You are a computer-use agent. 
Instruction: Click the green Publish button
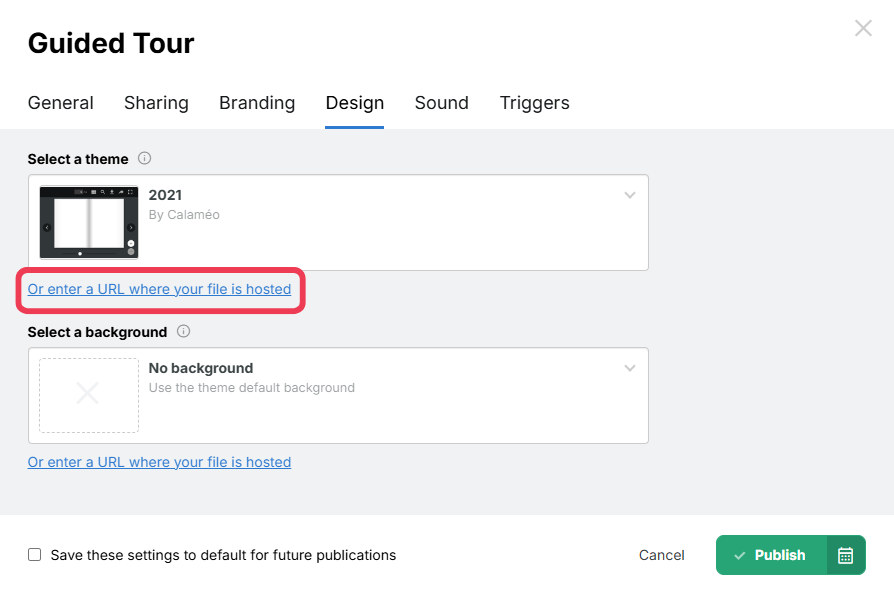771,555
